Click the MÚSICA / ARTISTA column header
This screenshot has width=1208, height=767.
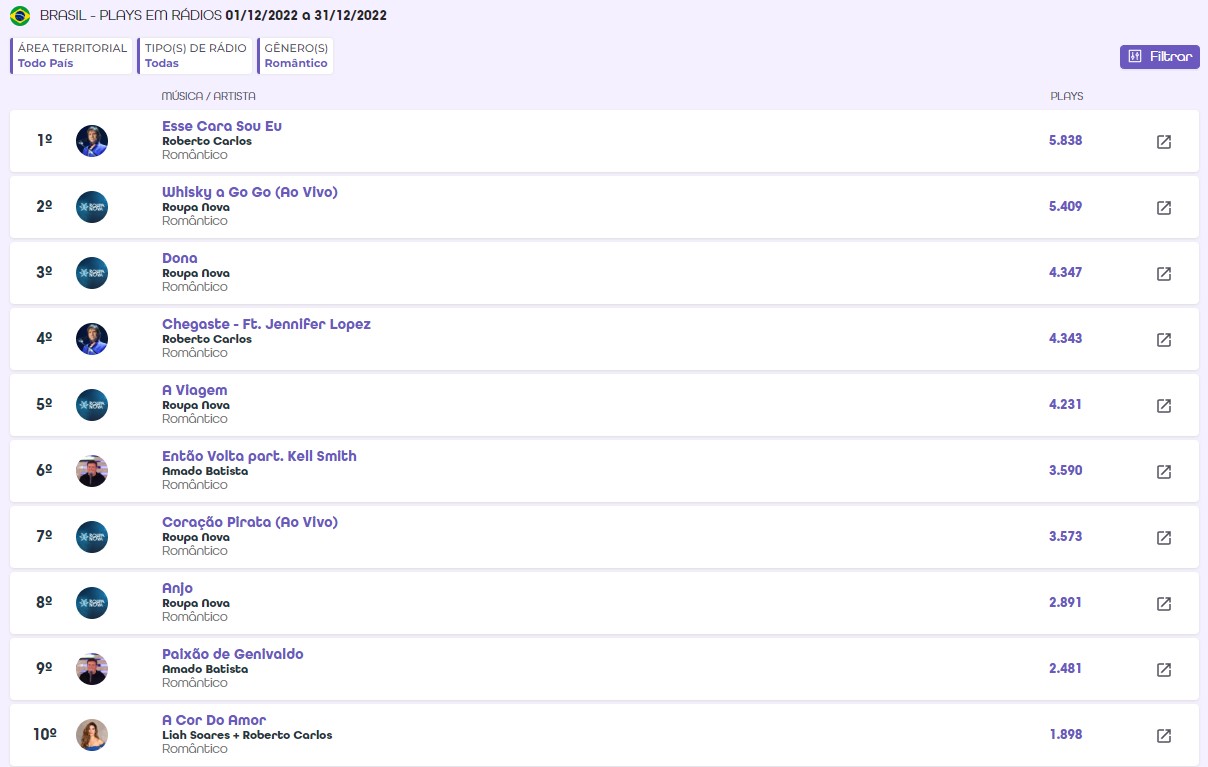[x=208, y=97]
